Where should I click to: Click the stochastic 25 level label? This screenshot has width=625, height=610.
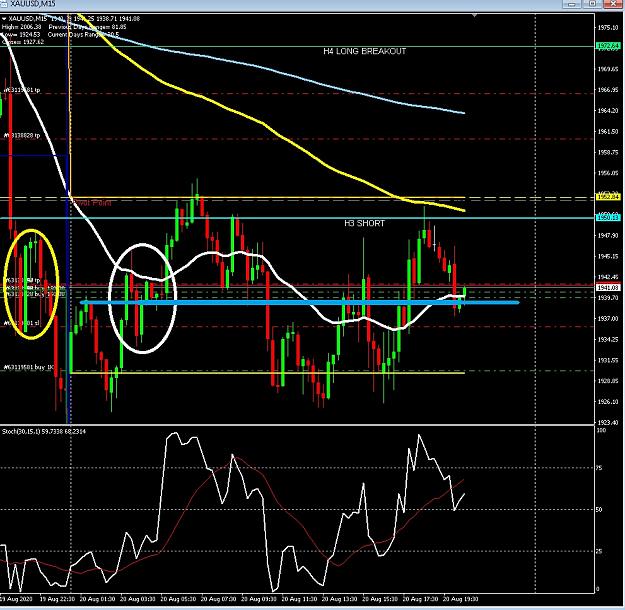[x=599, y=551]
